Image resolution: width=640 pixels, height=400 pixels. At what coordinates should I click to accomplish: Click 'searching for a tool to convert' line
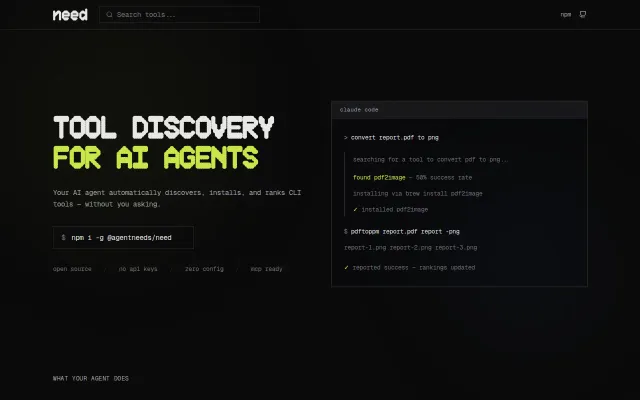tap(431, 160)
